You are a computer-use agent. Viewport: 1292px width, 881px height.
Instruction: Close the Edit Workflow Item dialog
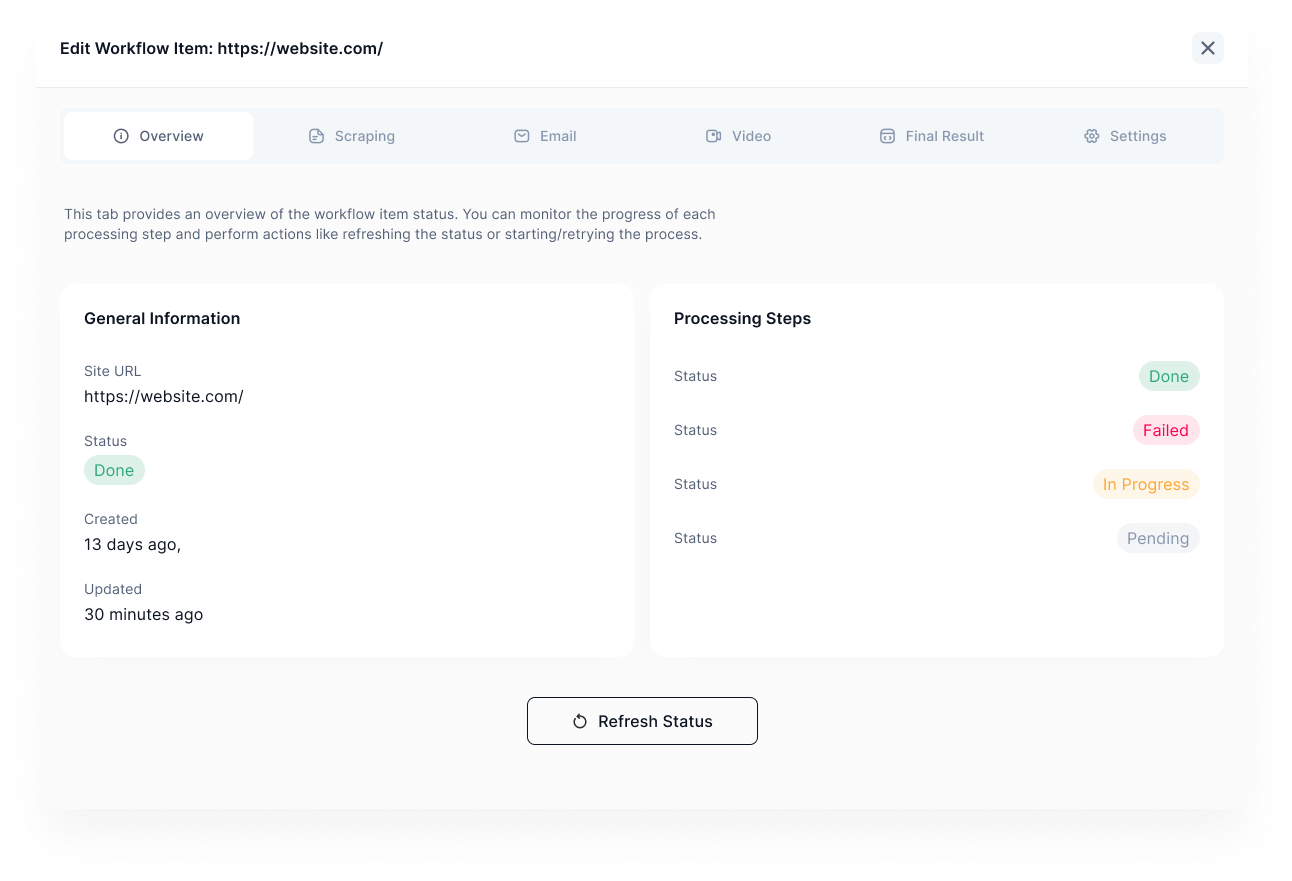click(1207, 48)
